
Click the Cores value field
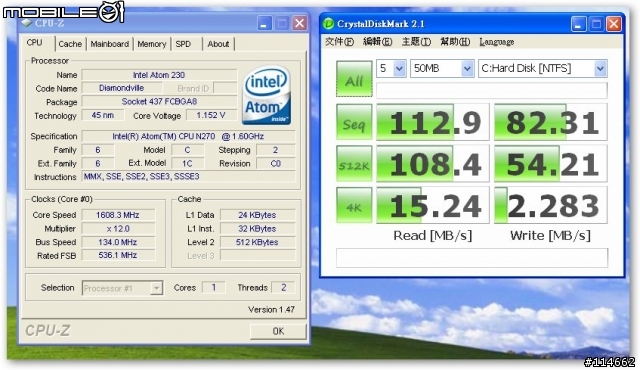pyautogui.click(x=214, y=288)
